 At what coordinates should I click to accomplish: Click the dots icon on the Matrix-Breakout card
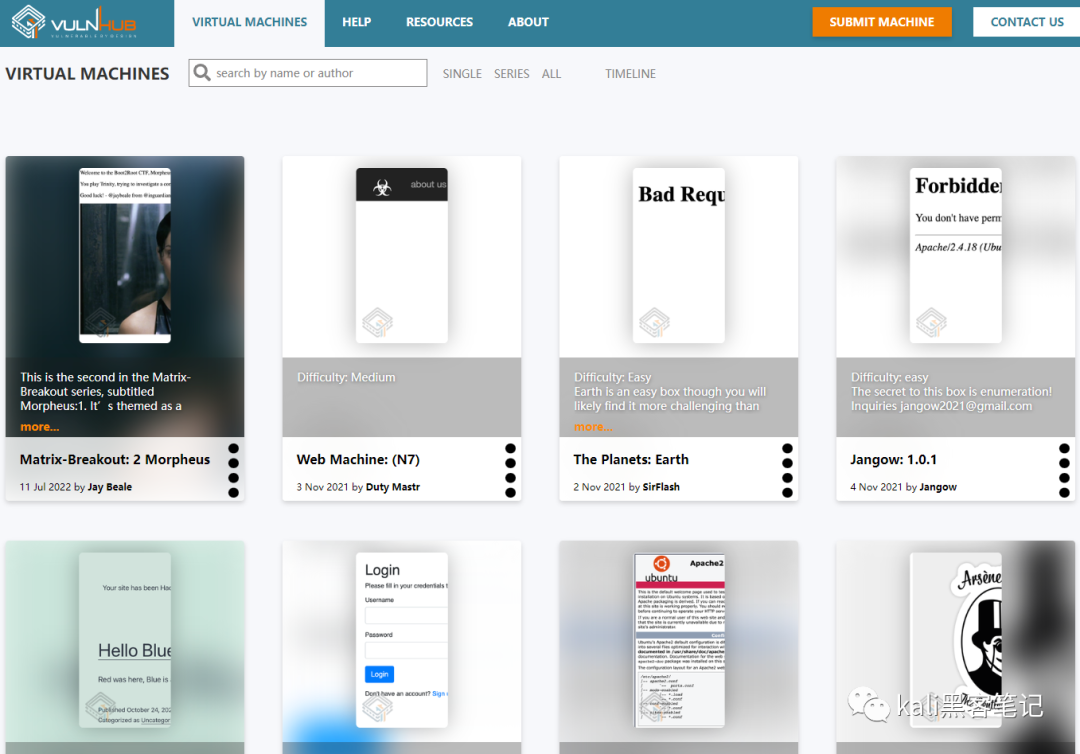point(233,470)
